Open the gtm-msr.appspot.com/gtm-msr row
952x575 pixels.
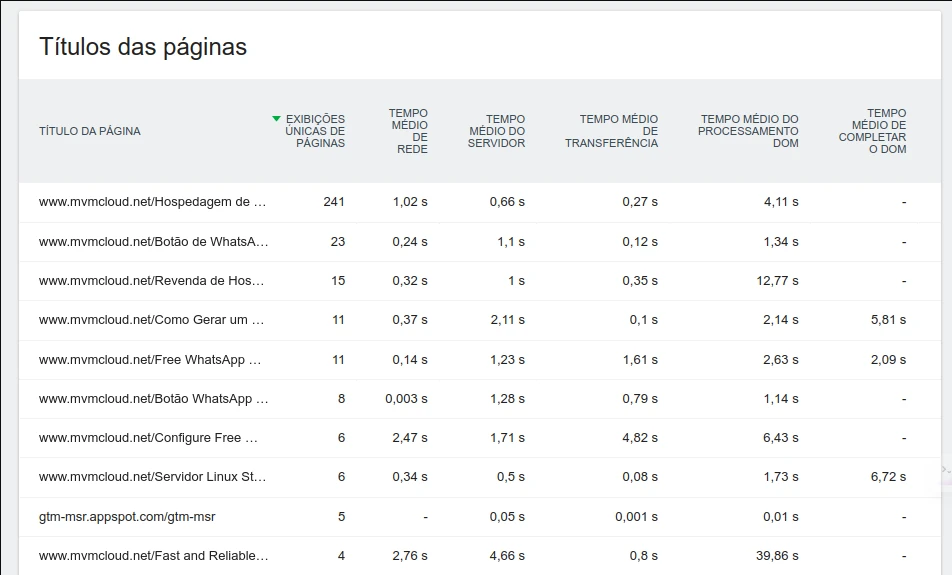pyautogui.click(x=127, y=517)
